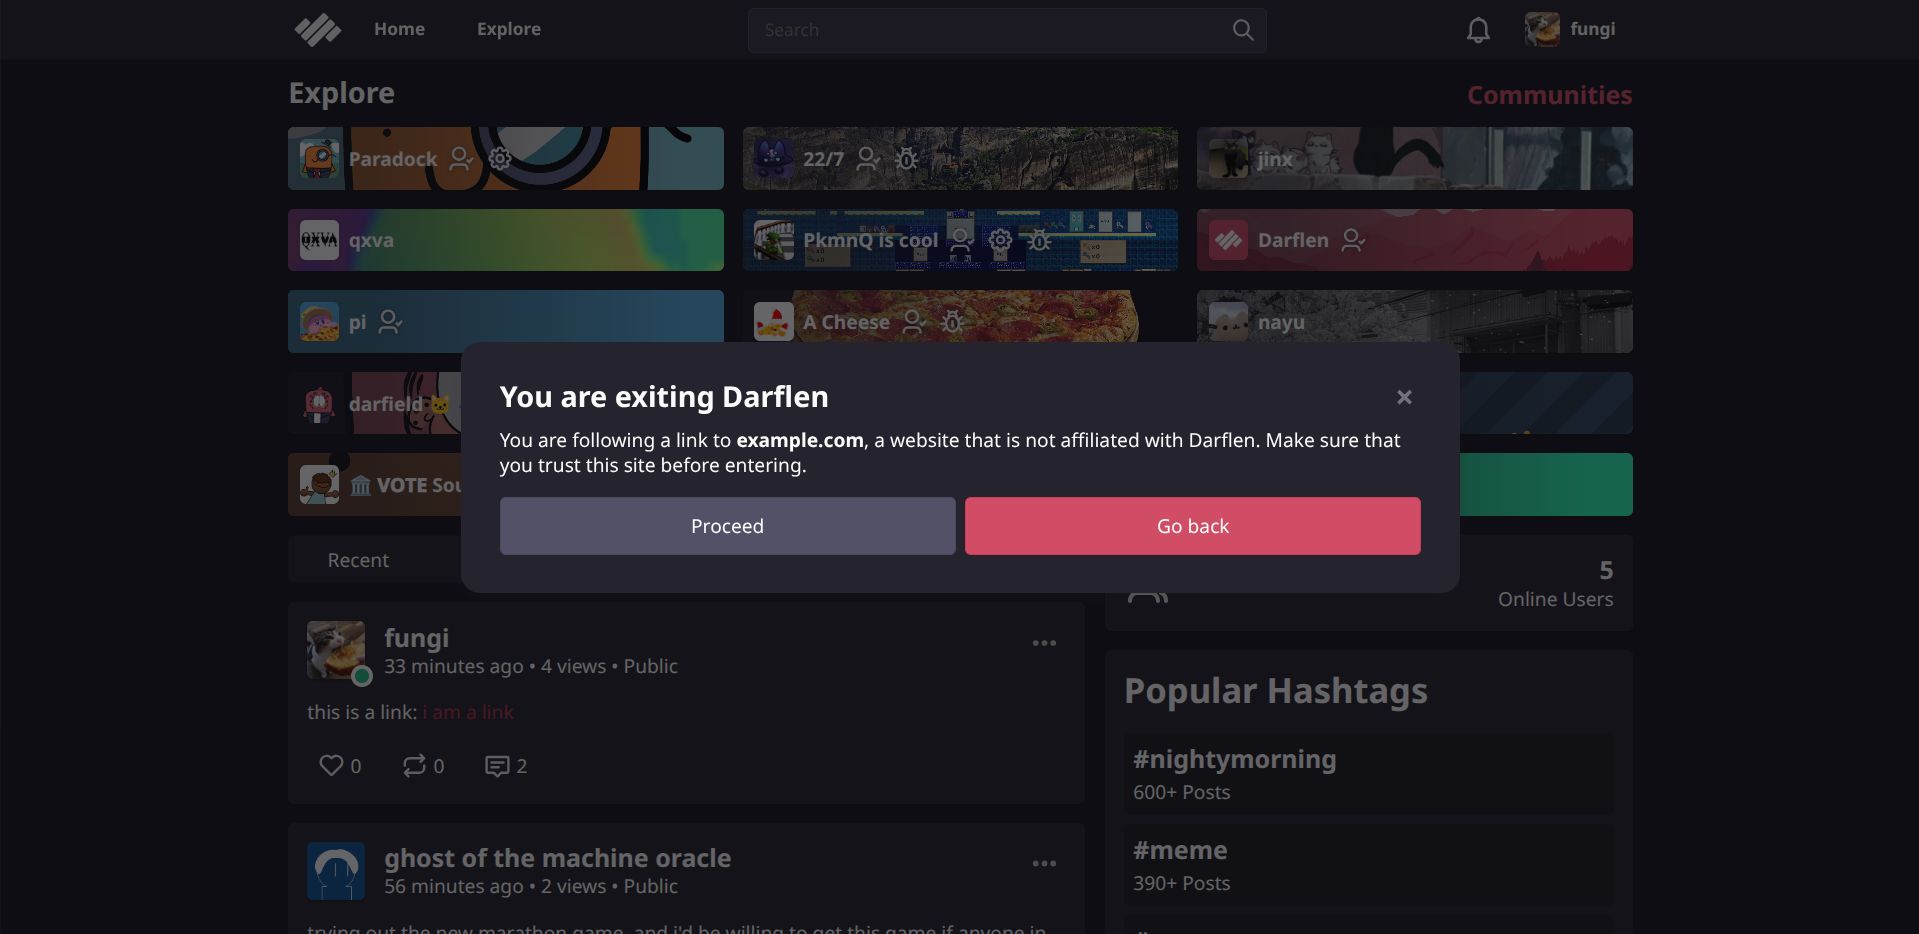Click Paradock's gear badge icon
Image resolution: width=1919 pixels, height=934 pixels.
pos(500,158)
